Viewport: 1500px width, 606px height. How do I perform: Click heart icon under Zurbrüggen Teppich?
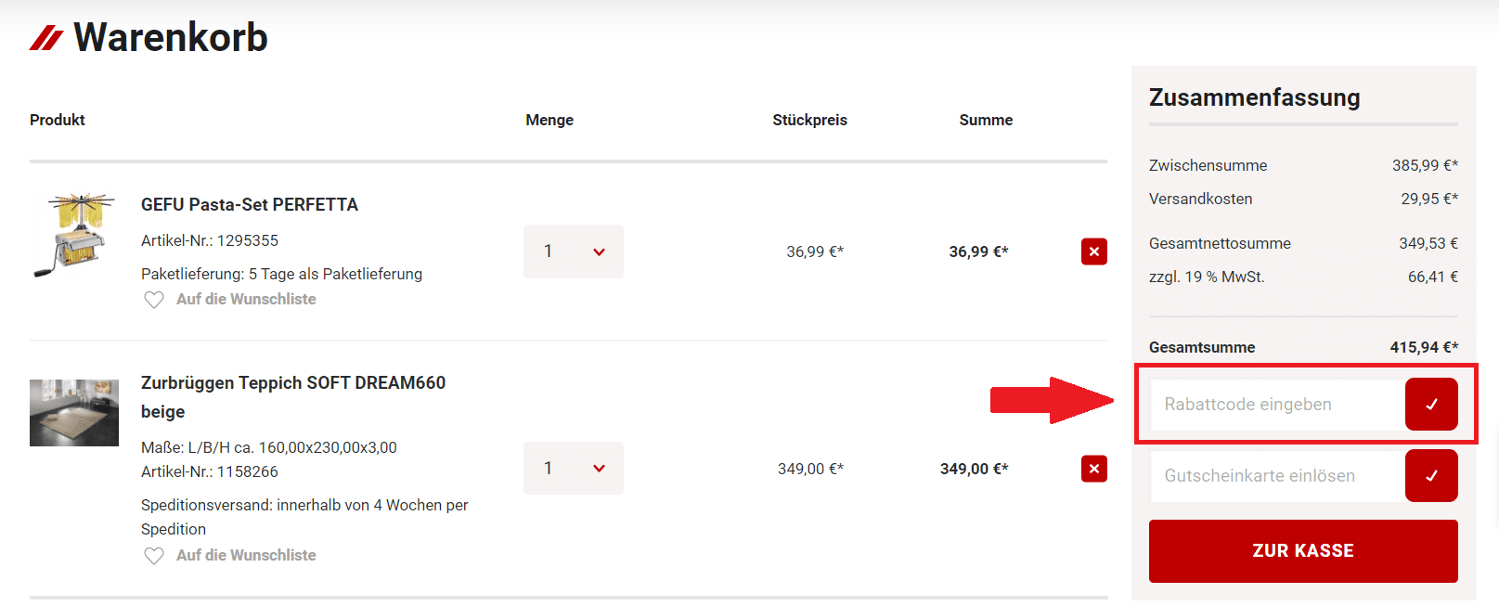[154, 556]
